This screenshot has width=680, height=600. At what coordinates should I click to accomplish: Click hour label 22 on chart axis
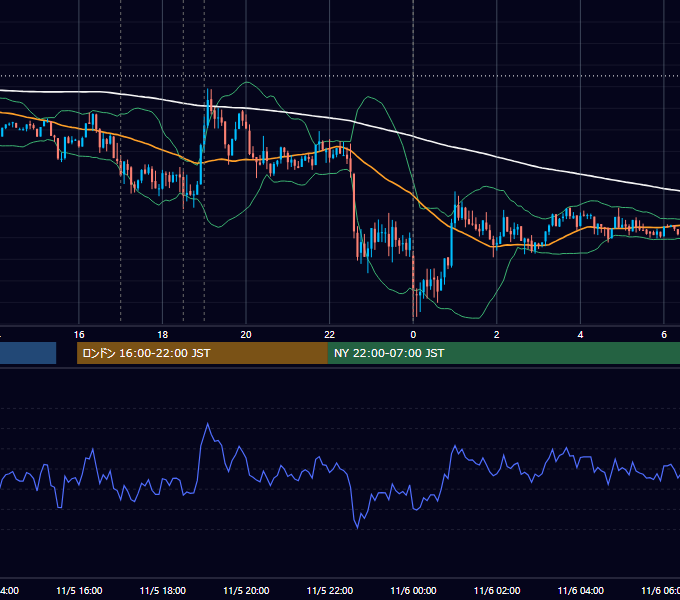coord(330,334)
